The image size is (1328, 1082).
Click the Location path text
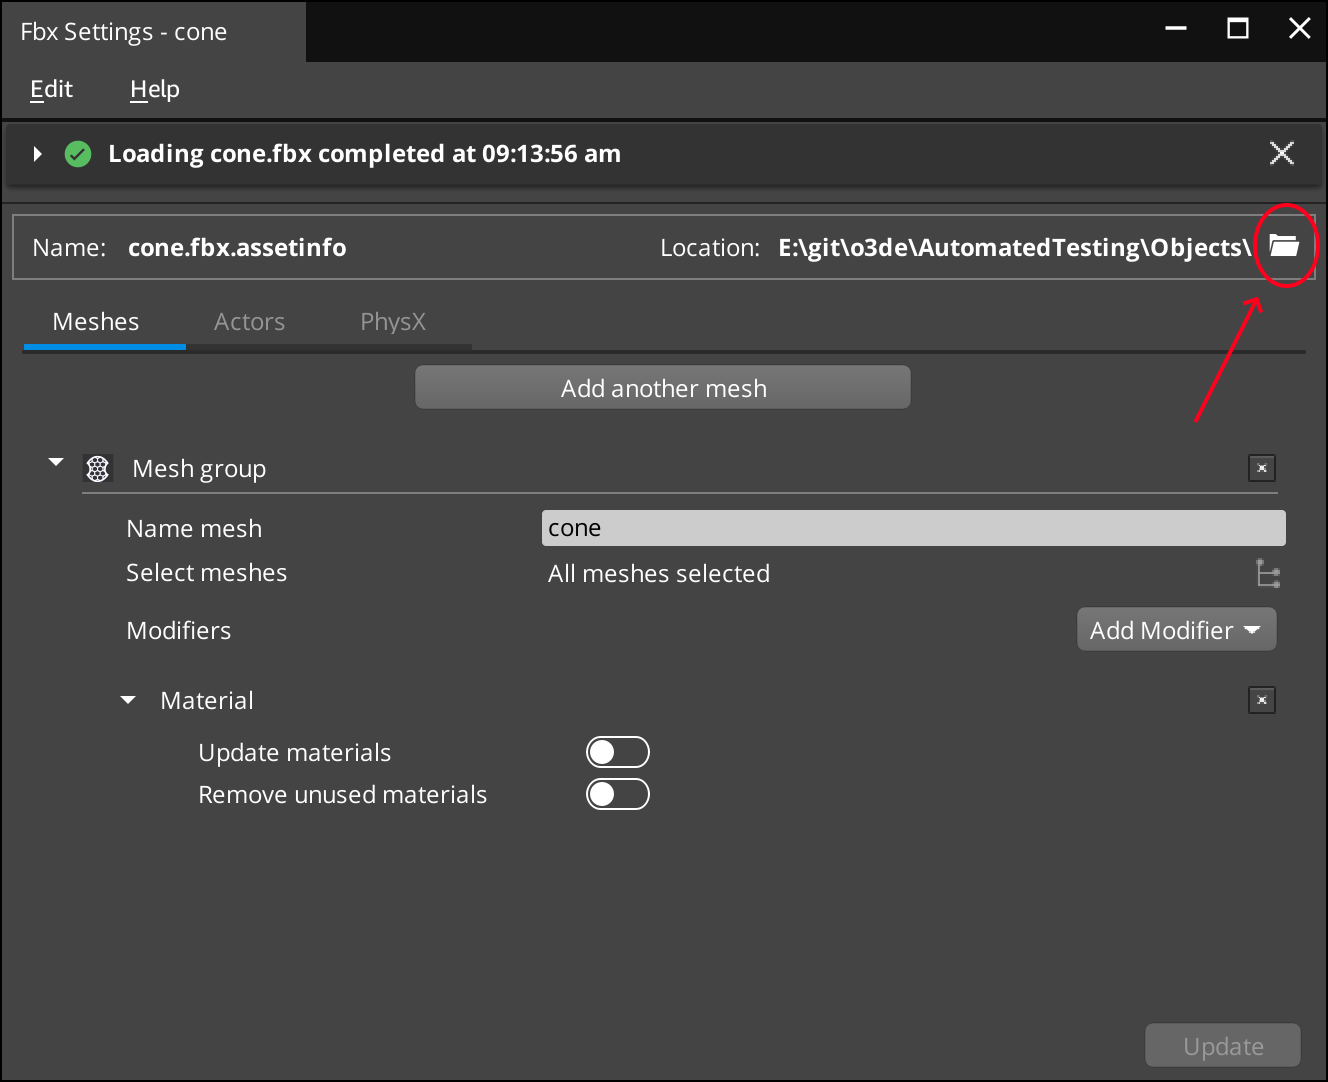click(x=1015, y=248)
